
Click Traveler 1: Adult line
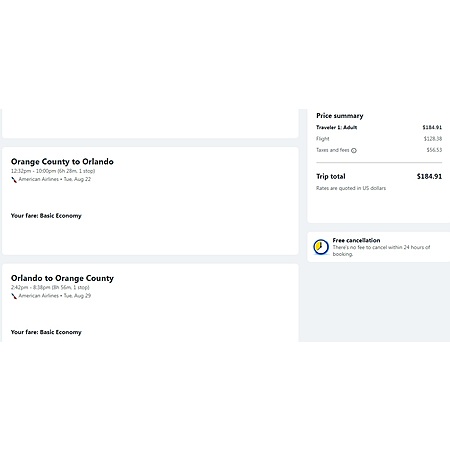coord(379,127)
